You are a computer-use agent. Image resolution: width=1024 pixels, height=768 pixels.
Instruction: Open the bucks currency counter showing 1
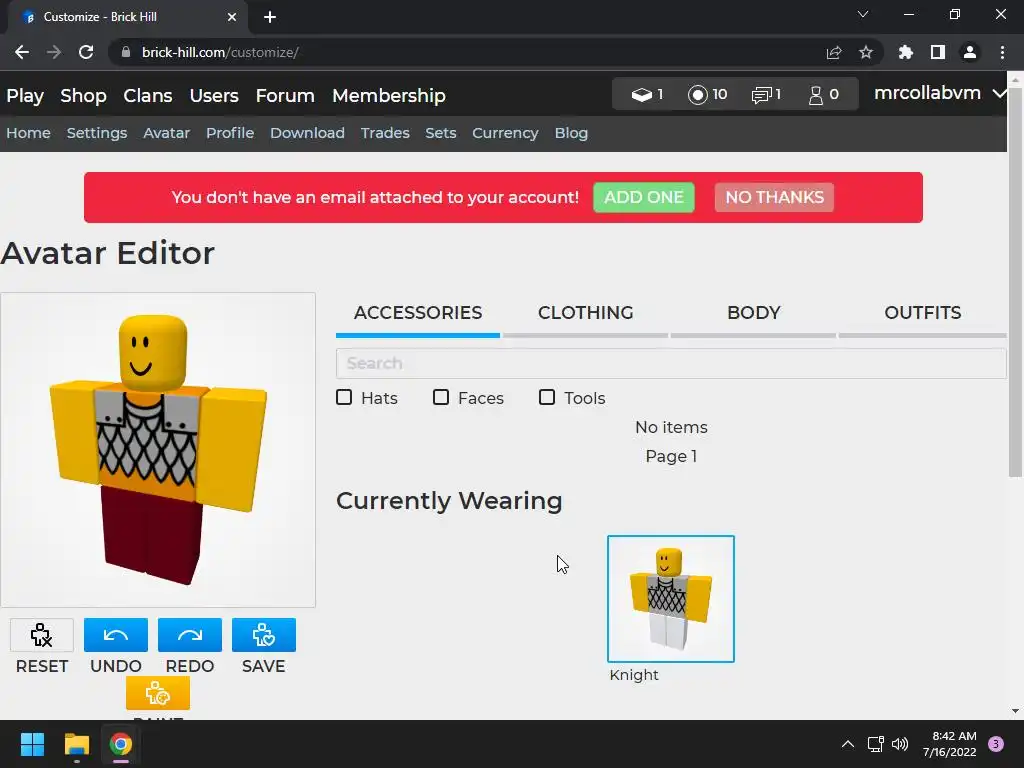(x=647, y=95)
